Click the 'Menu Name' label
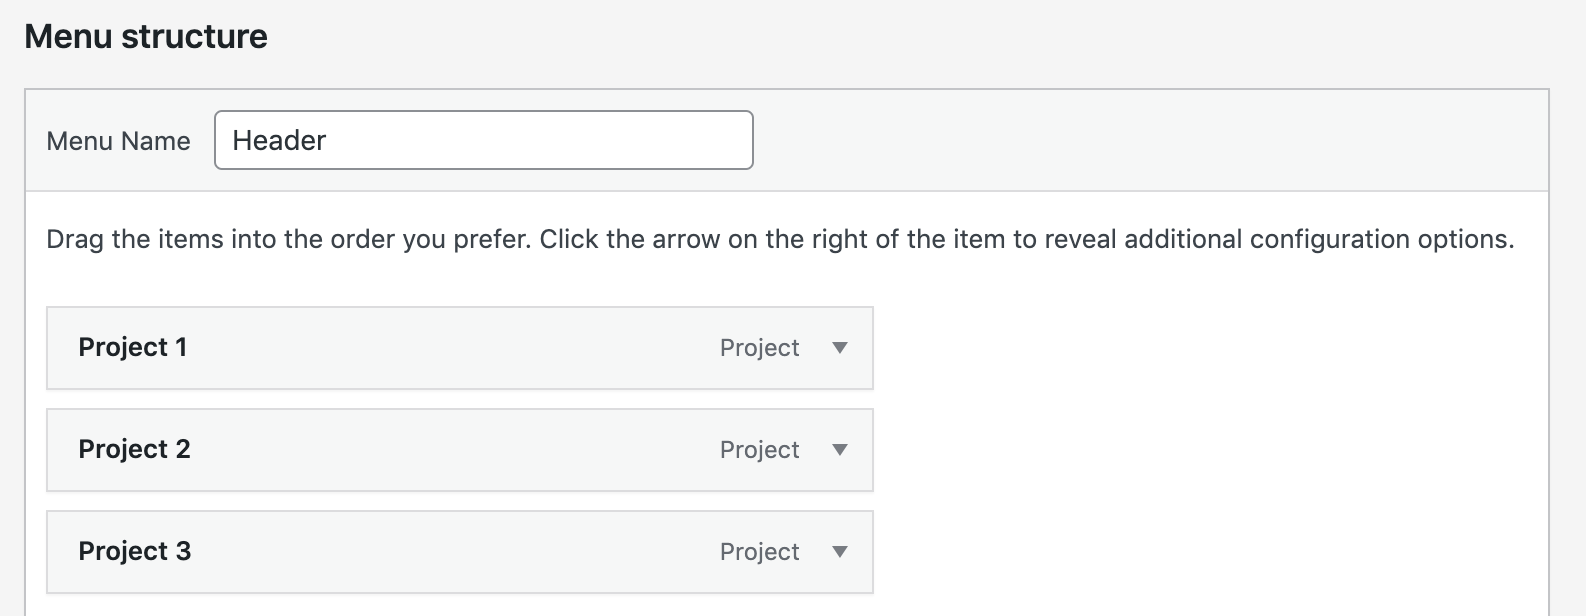The height and width of the screenshot is (616, 1586). click(118, 141)
